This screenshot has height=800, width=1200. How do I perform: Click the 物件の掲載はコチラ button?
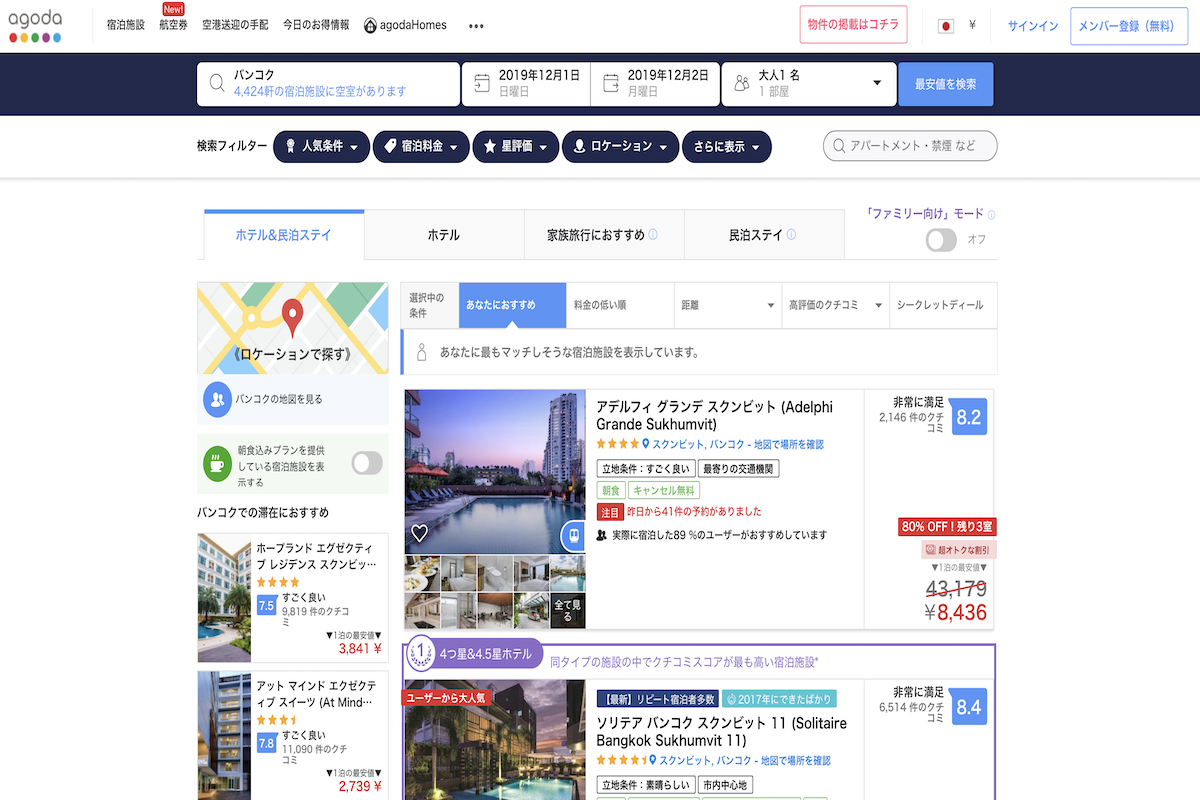[853, 25]
